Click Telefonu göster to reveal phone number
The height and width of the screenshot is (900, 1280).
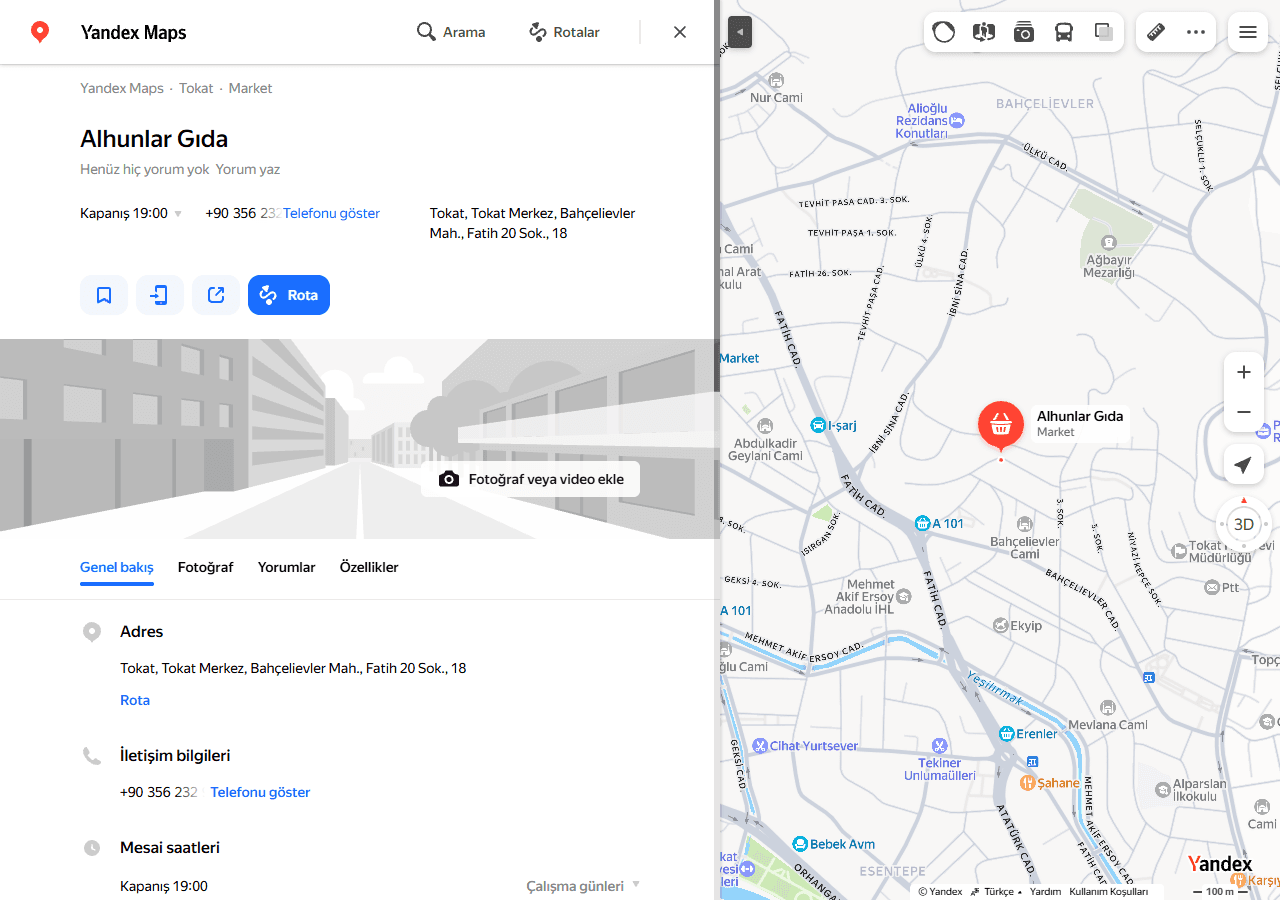pyautogui.click(x=331, y=213)
